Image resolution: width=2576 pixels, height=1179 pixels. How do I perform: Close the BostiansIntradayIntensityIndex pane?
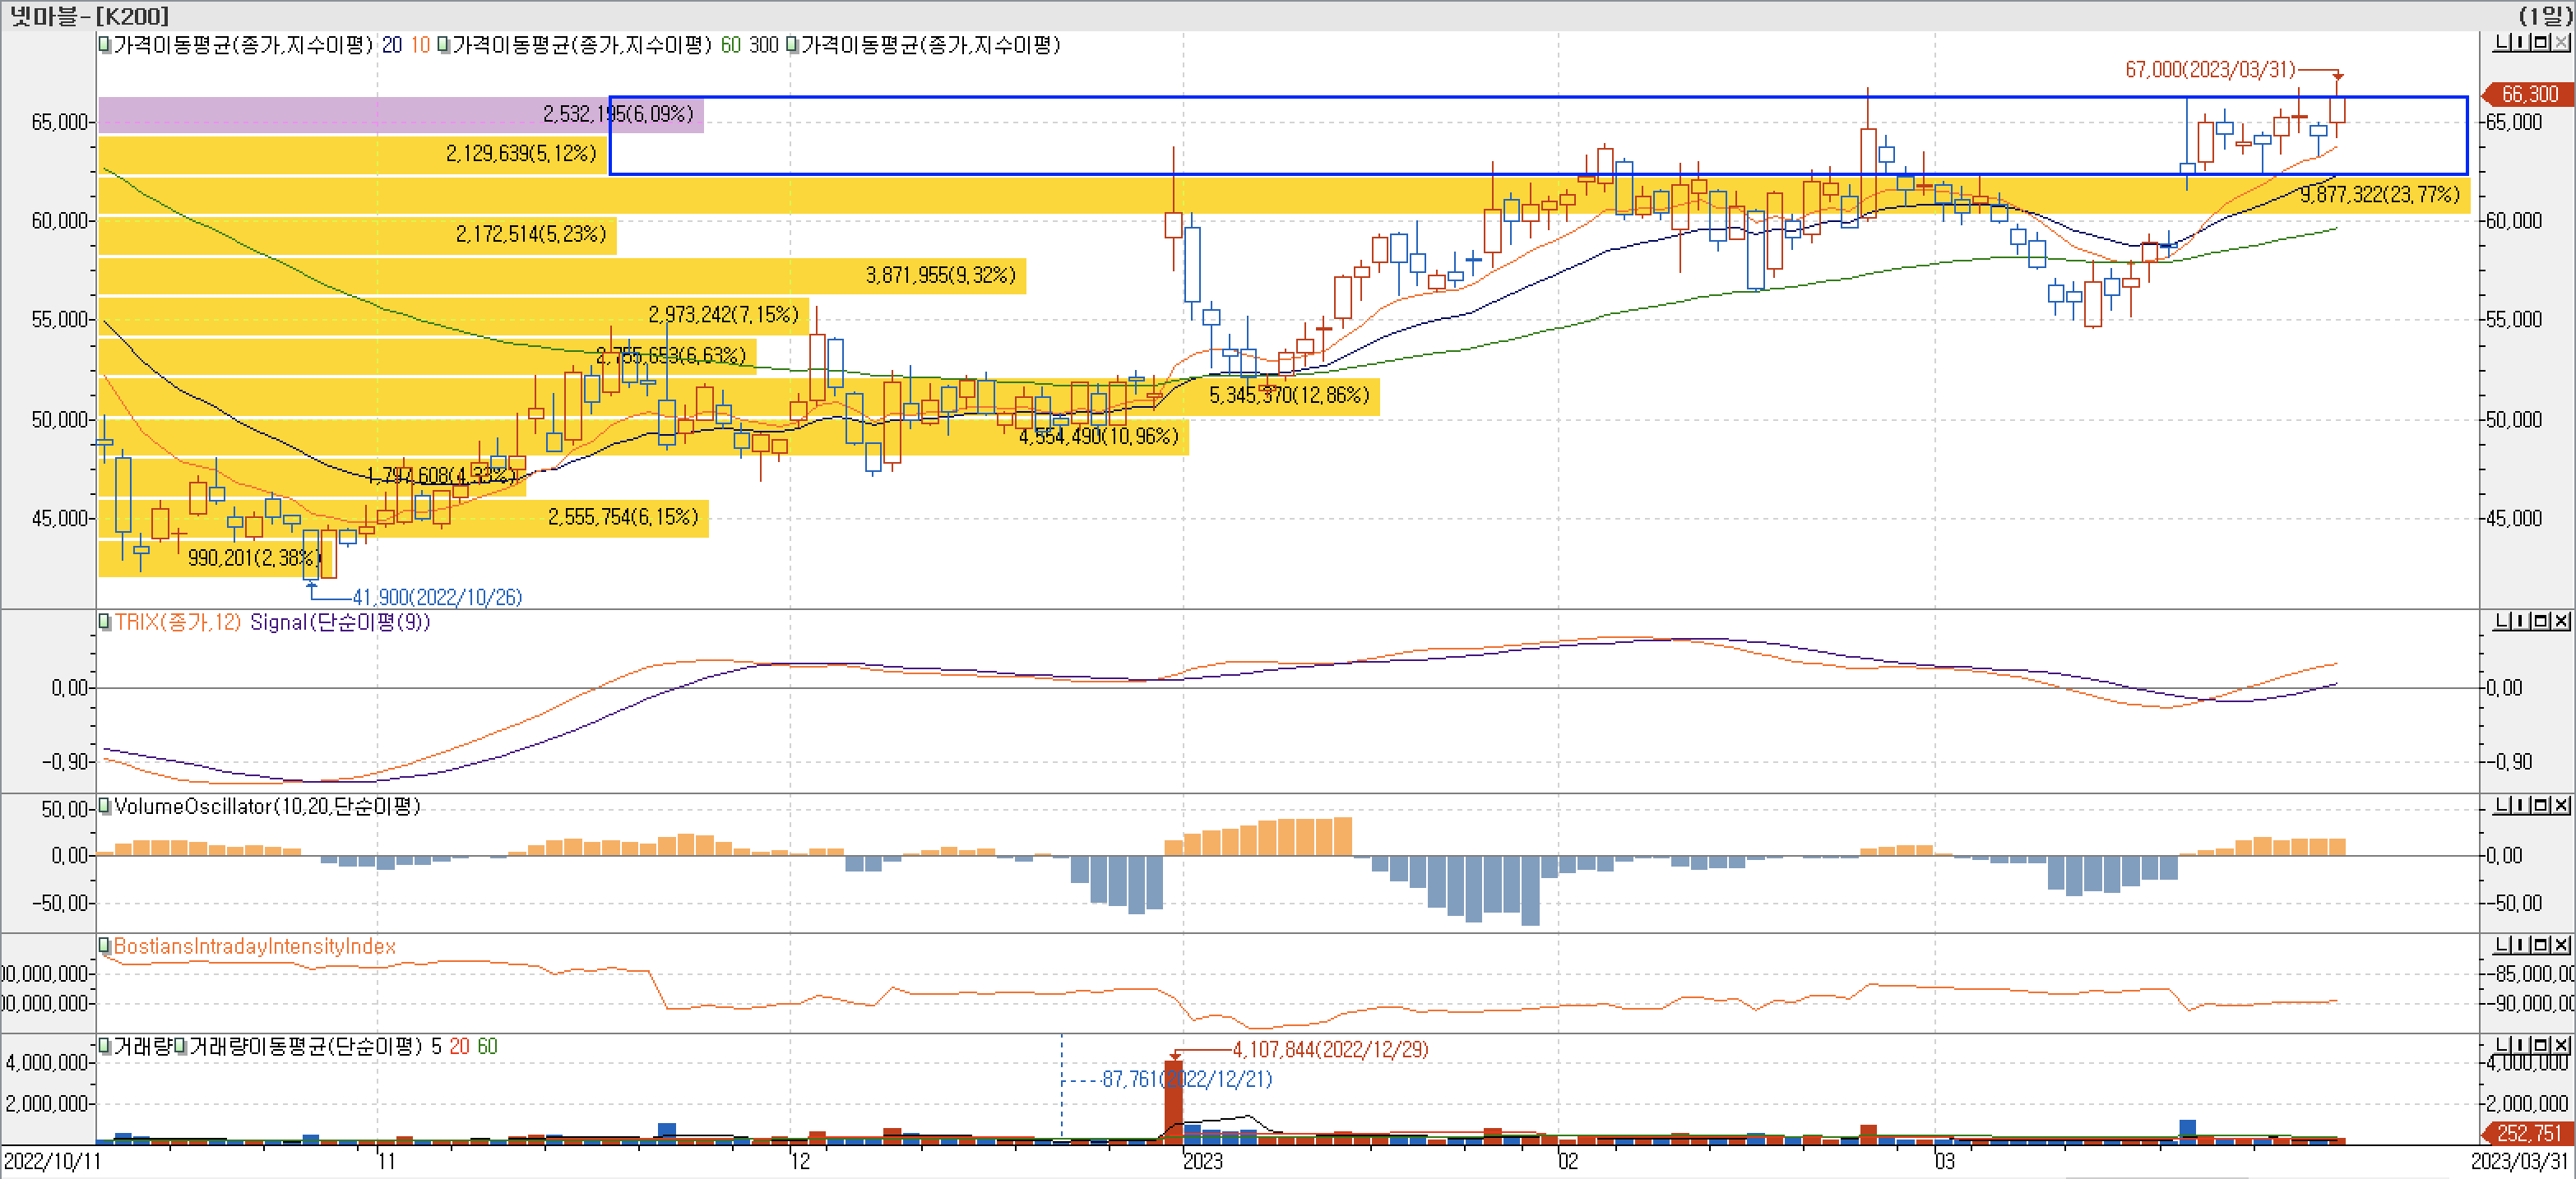point(2561,945)
